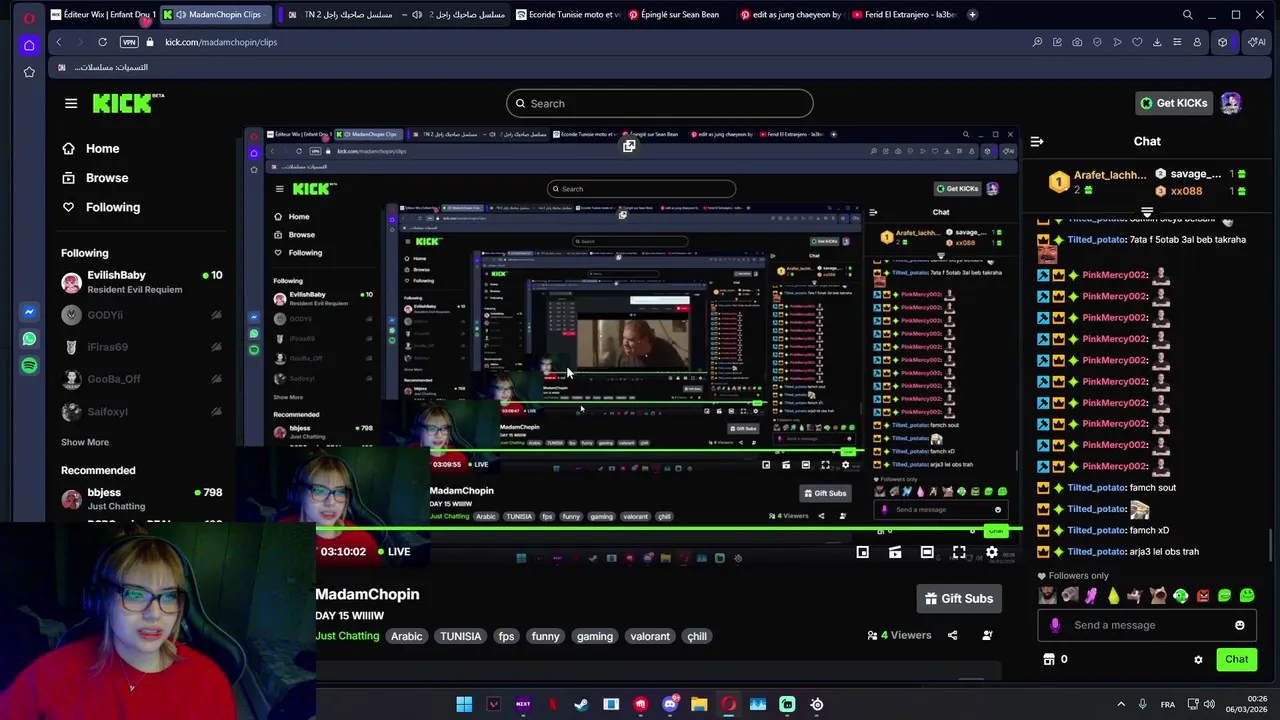The width and height of the screenshot is (1280, 720).
Task: Open Steam from the taskbar
Action: tap(581, 705)
